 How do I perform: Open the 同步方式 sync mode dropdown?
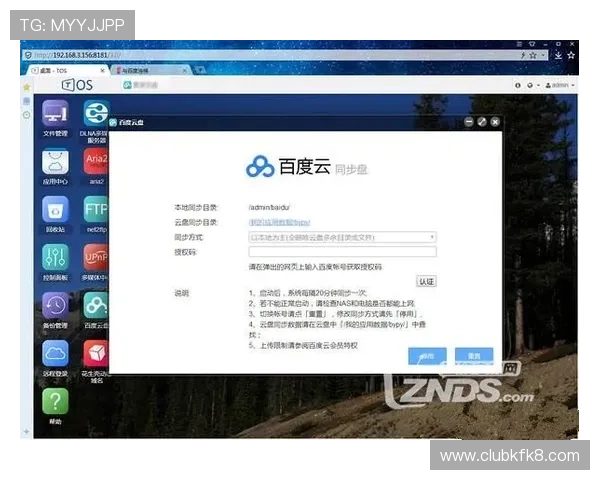(x=342, y=237)
